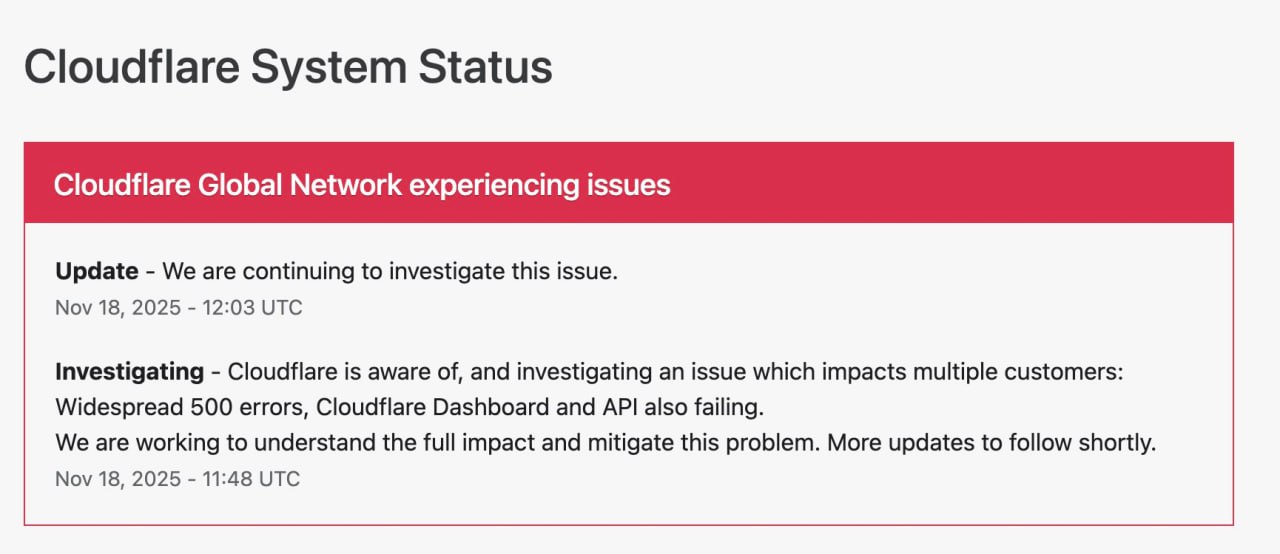Click the 12:03 UTC update timestamp
This screenshot has height=554, width=1280.
[x=178, y=307]
